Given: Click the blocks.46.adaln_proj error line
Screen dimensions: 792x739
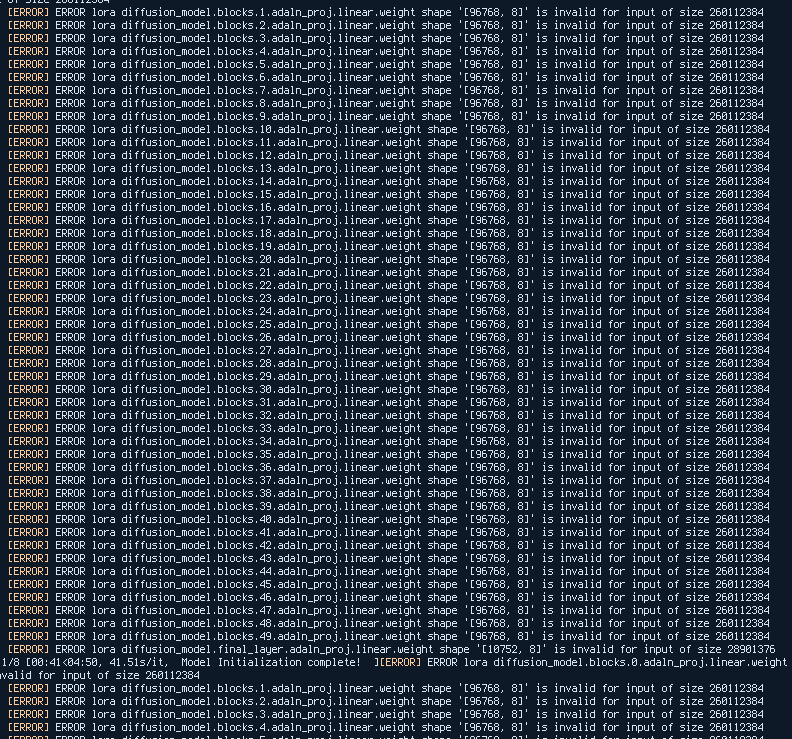Looking at the screenshot, I should [x=388, y=598].
